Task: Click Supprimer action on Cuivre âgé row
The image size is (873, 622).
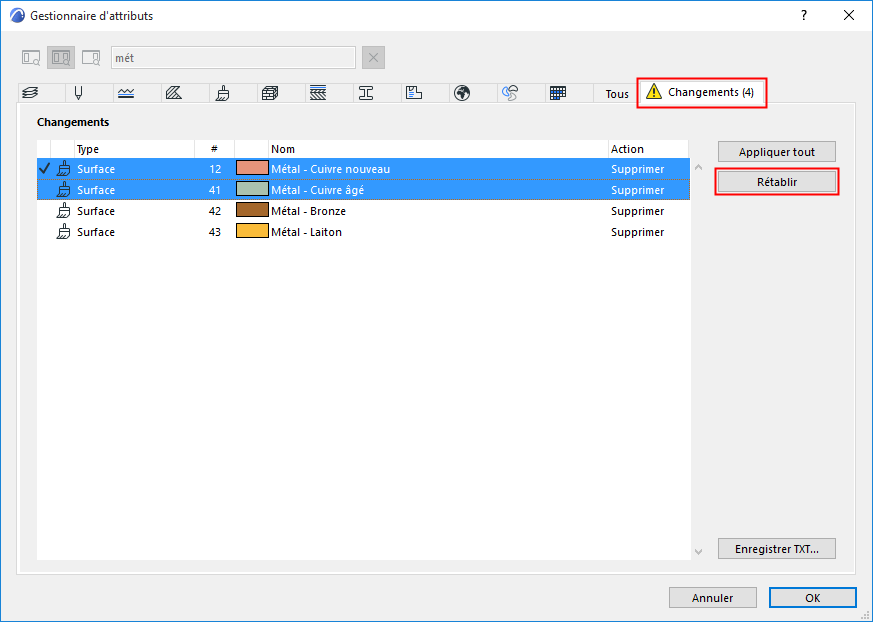Action: pos(637,190)
